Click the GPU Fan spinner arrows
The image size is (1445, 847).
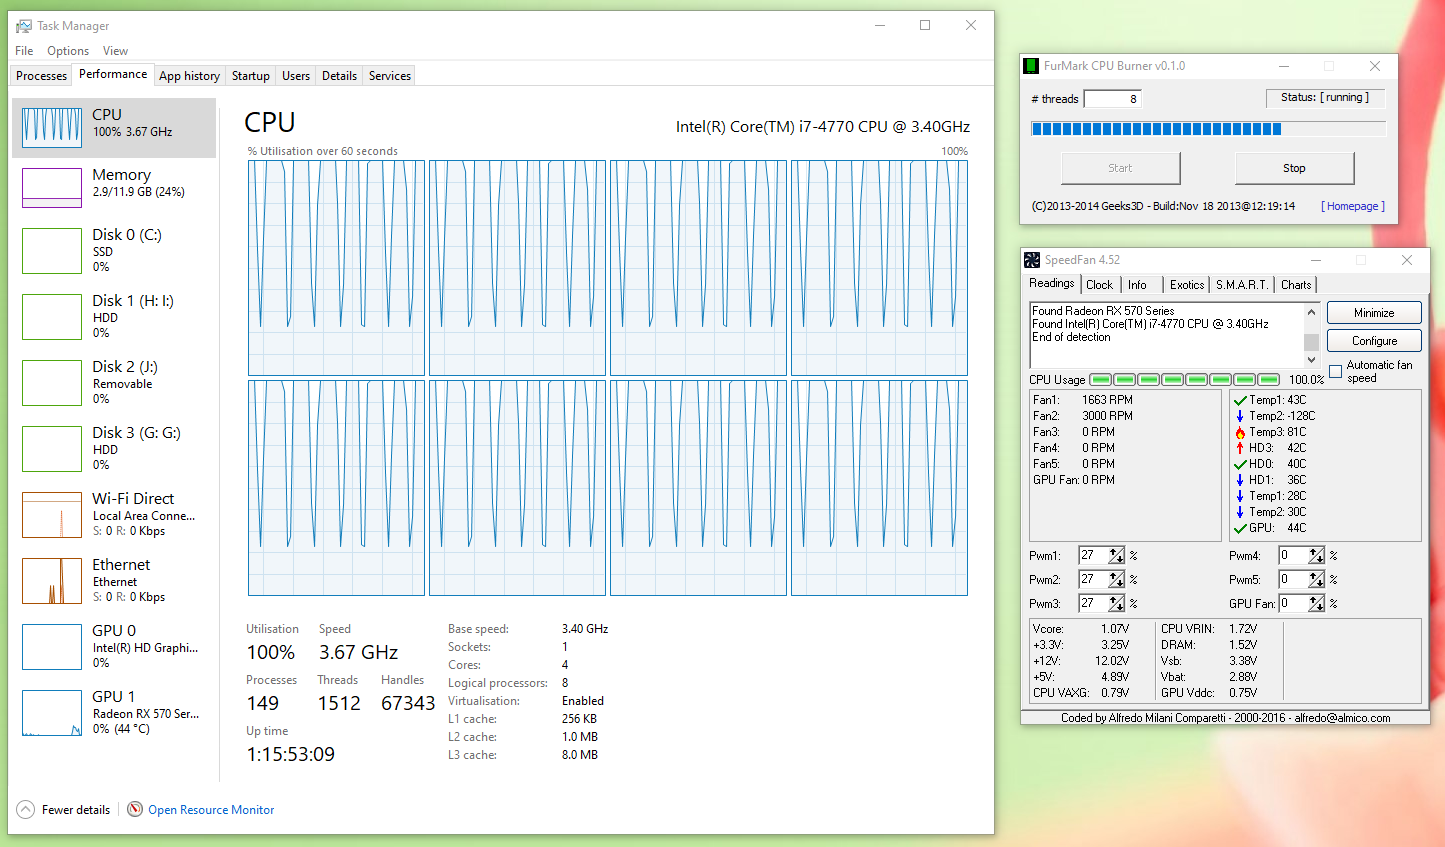[1316, 603]
